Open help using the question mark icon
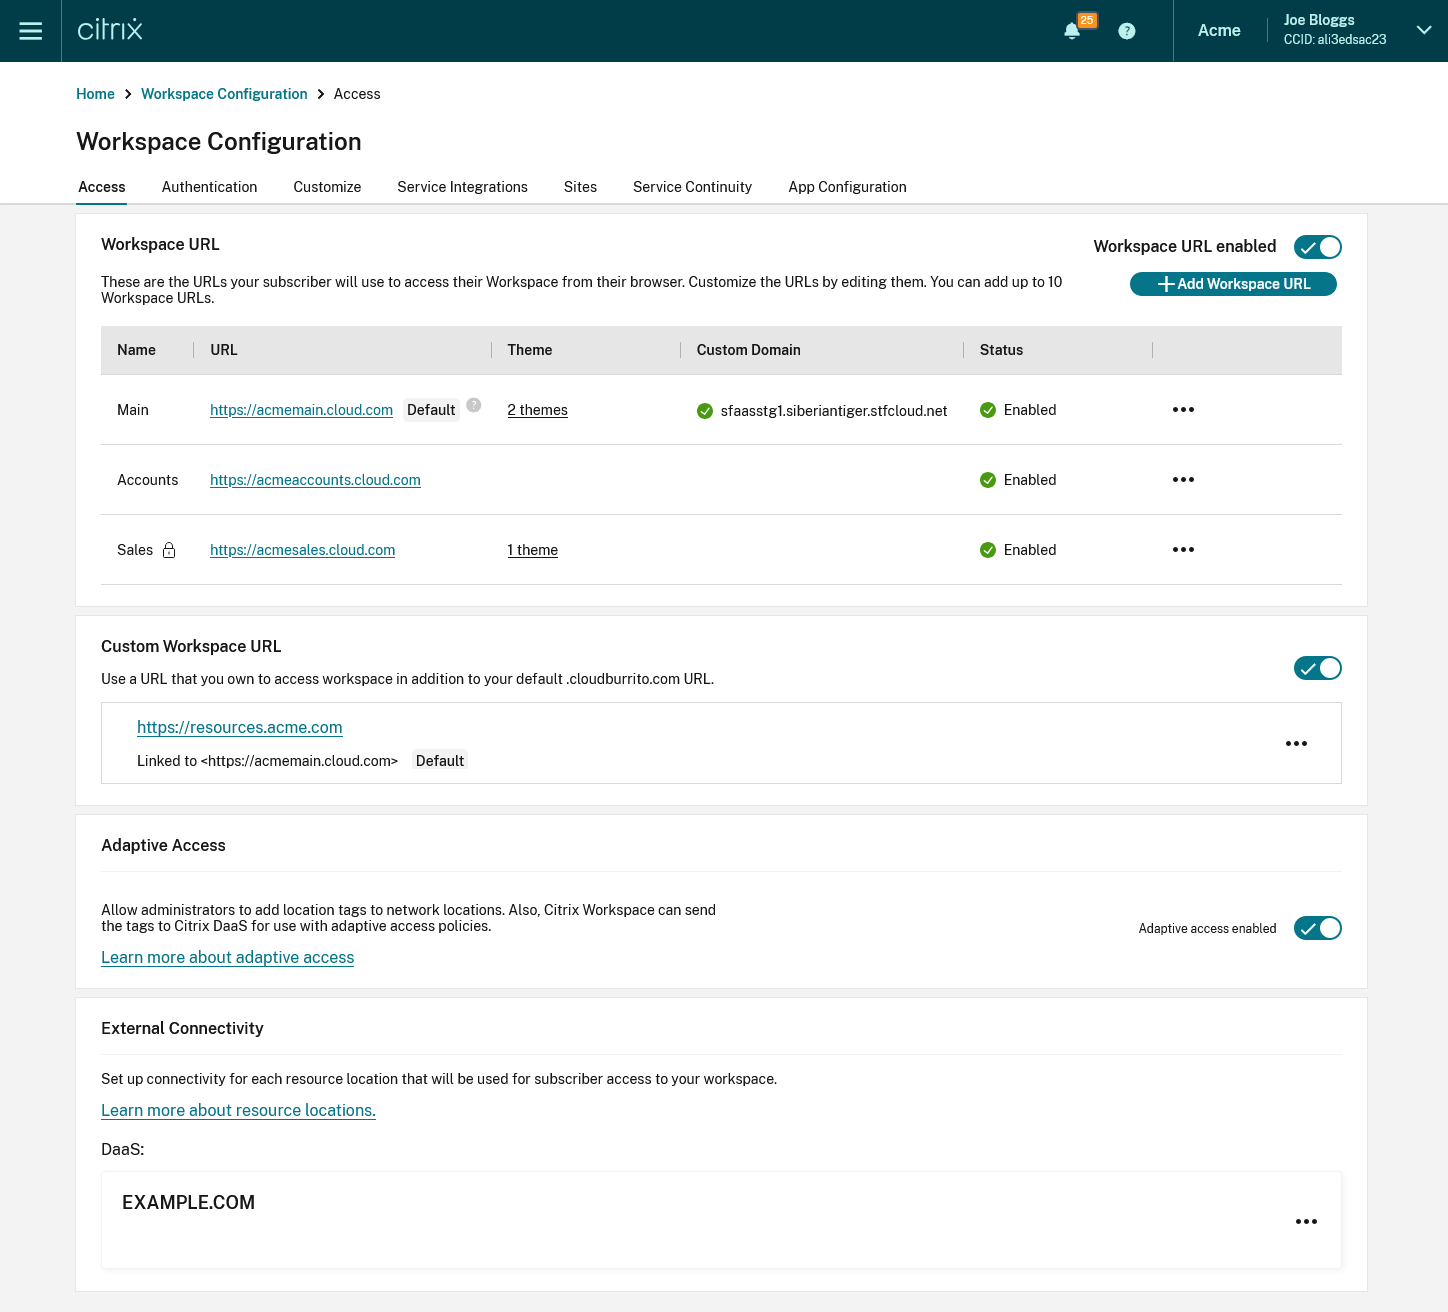Viewport: 1448px width, 1312px height. 1126,31
